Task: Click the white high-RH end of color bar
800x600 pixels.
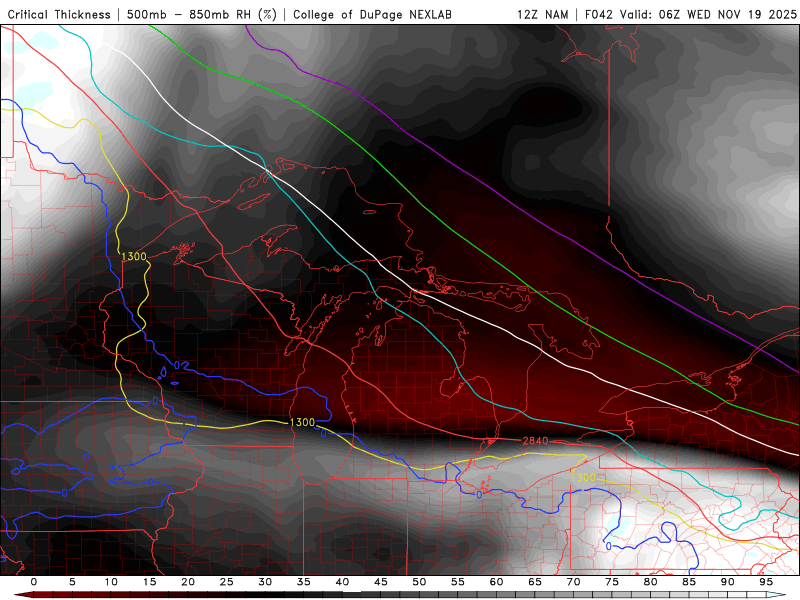Action: click(x=778, y=595)
